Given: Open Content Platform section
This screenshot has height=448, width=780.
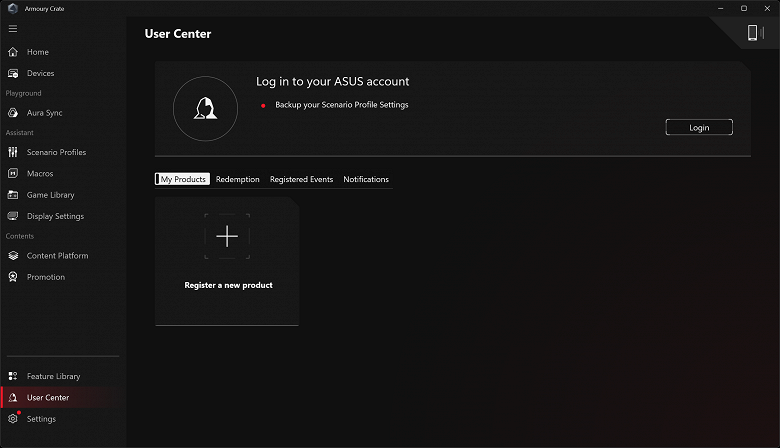Looking at the screenshot, I should click(x=57, y=256).
